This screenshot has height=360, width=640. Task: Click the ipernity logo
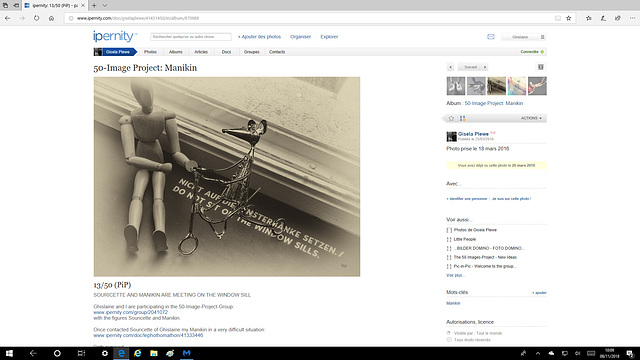[x=115, y=36]
